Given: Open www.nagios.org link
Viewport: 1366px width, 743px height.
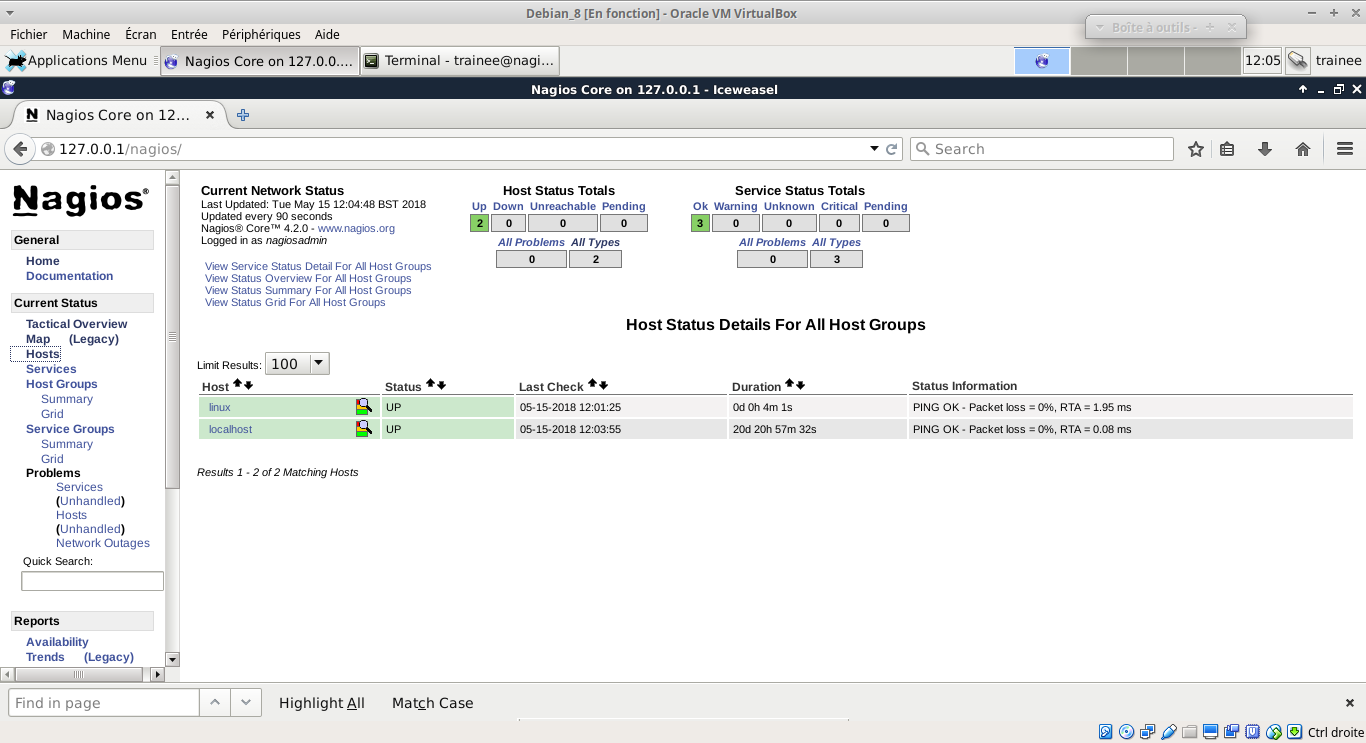Looking at the screenshot, I should 356,228.
